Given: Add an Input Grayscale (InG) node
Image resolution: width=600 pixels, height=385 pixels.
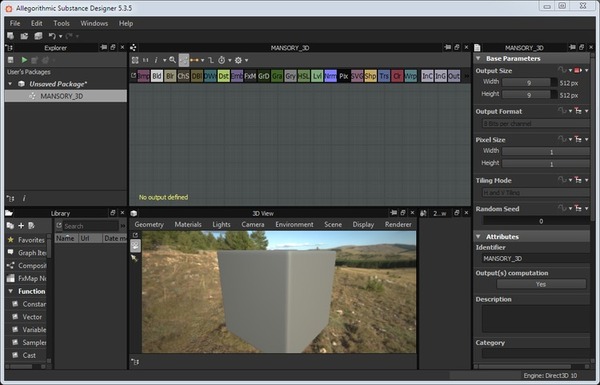Looking at the screenshot, I should pos(440,76).
